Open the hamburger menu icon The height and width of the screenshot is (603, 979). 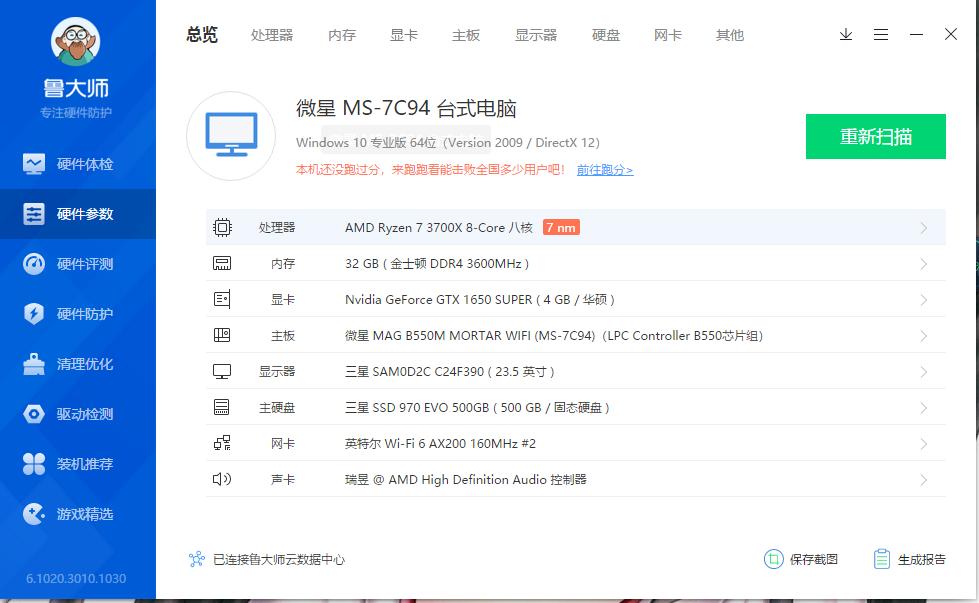tap(881, 34)
